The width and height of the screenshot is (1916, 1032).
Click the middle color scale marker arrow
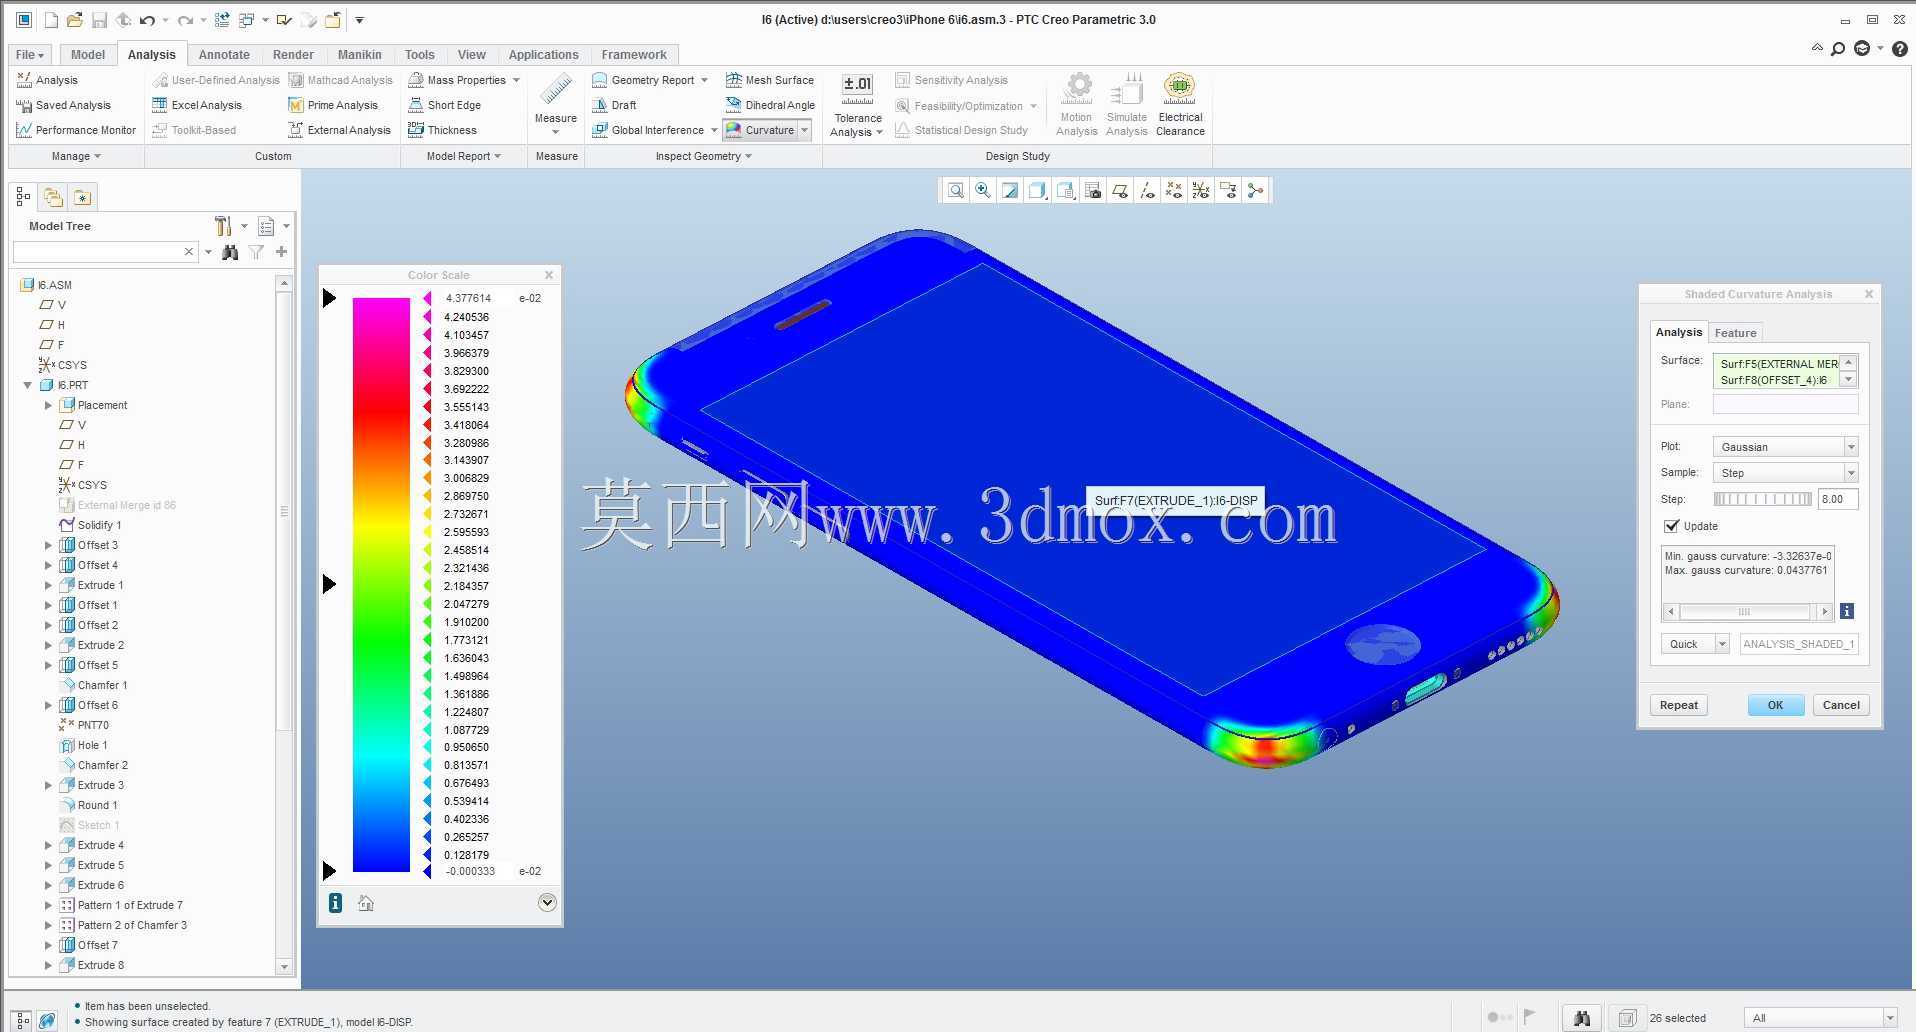[329, 584]
